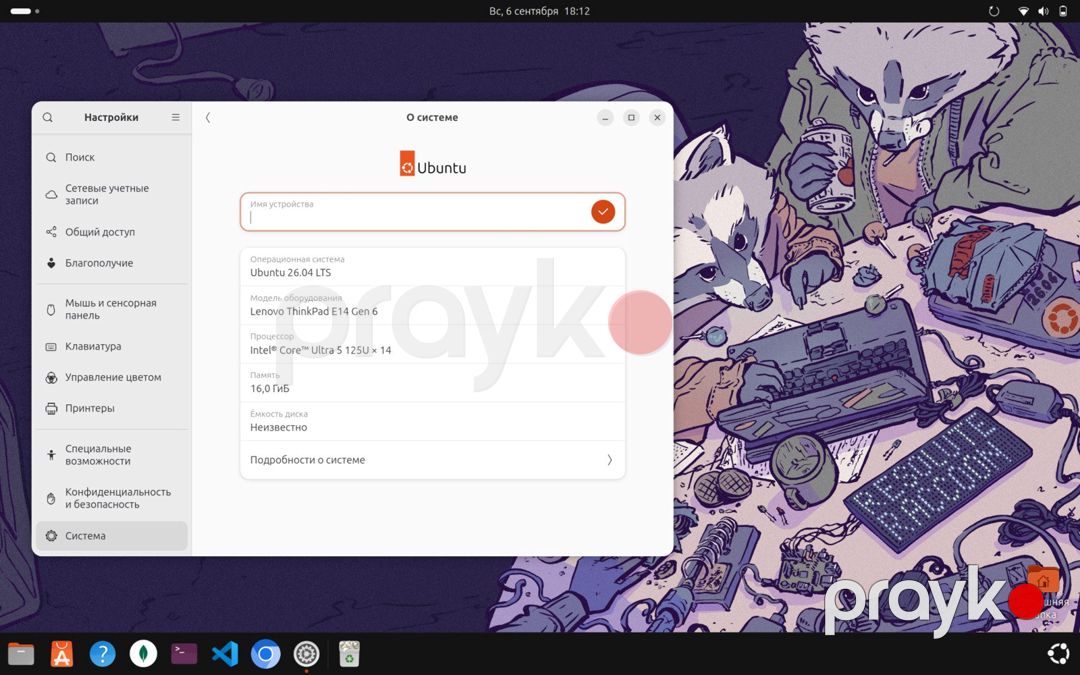Screen dimensions: 1080x675
Task: Select Принтеры in the sidebar
Action: [x=112, y=408]
